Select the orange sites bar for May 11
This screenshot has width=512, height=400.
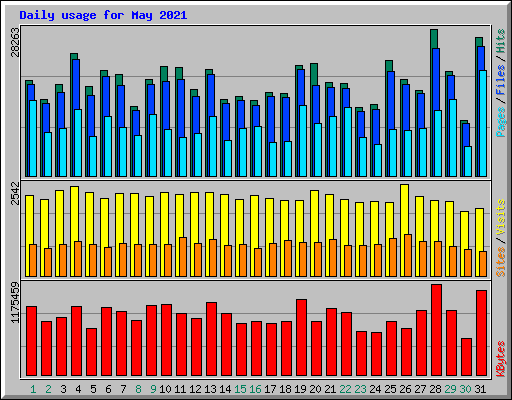click(183, 257)
